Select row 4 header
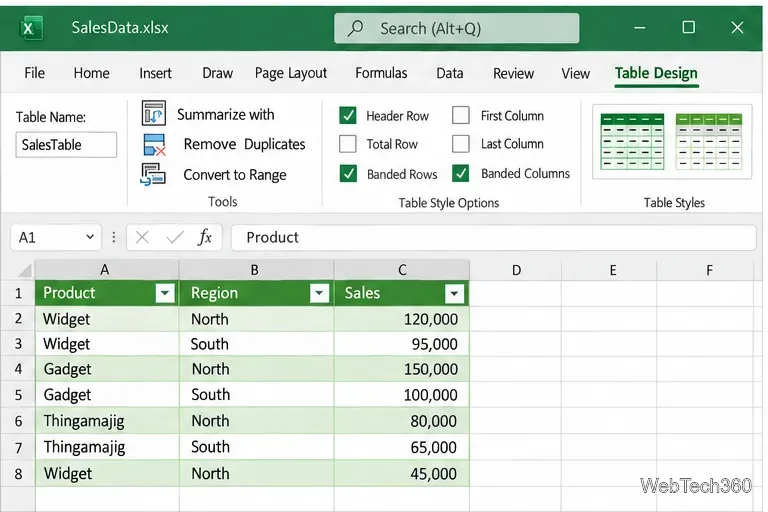The width and height of the screenshot is (768, 512). click(18, 369)
